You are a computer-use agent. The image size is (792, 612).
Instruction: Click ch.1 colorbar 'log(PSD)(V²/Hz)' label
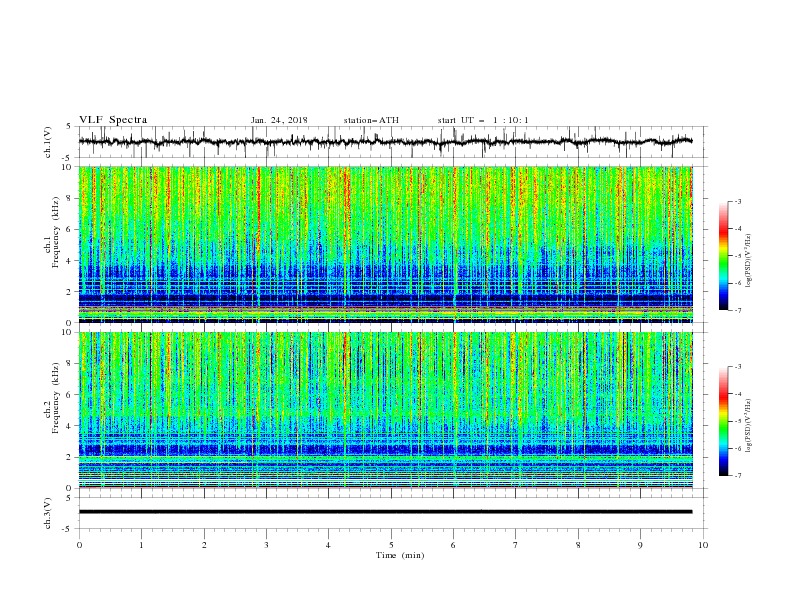pyautogui.click(x=748, y=261)
